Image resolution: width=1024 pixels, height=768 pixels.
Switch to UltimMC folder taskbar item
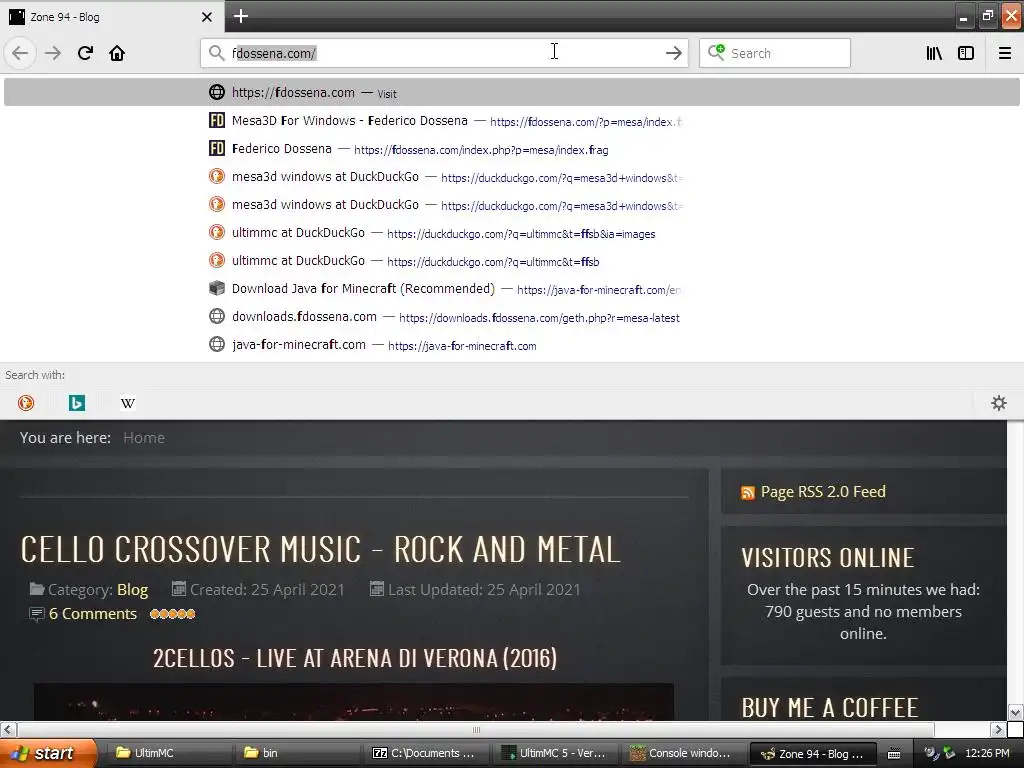[167, 753]
